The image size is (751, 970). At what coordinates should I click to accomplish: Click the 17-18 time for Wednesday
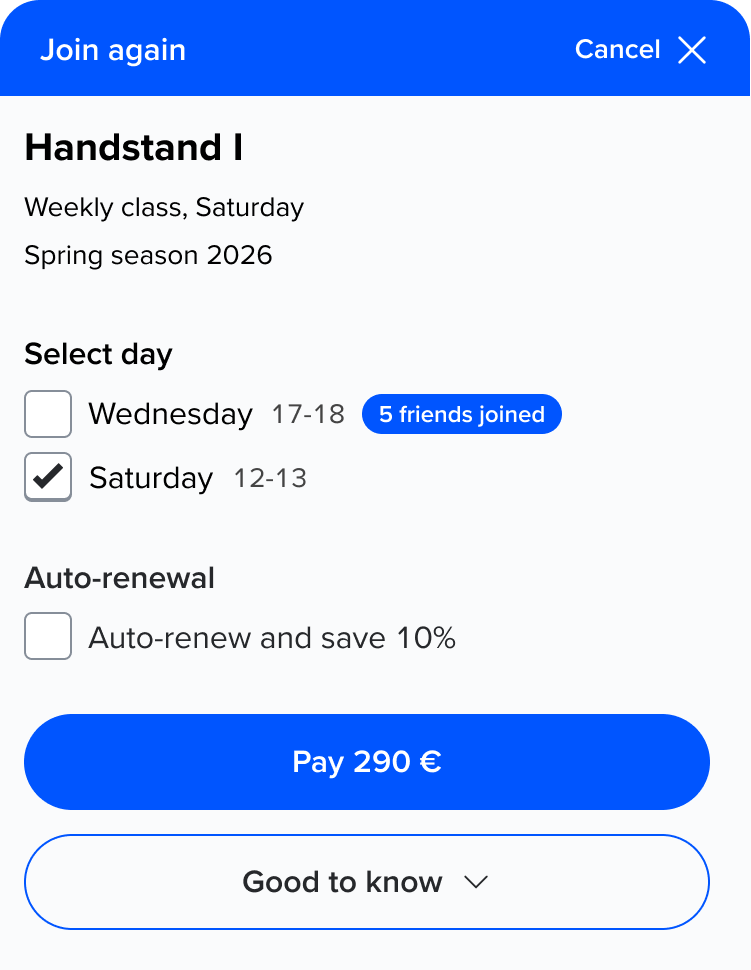point(308,414)
